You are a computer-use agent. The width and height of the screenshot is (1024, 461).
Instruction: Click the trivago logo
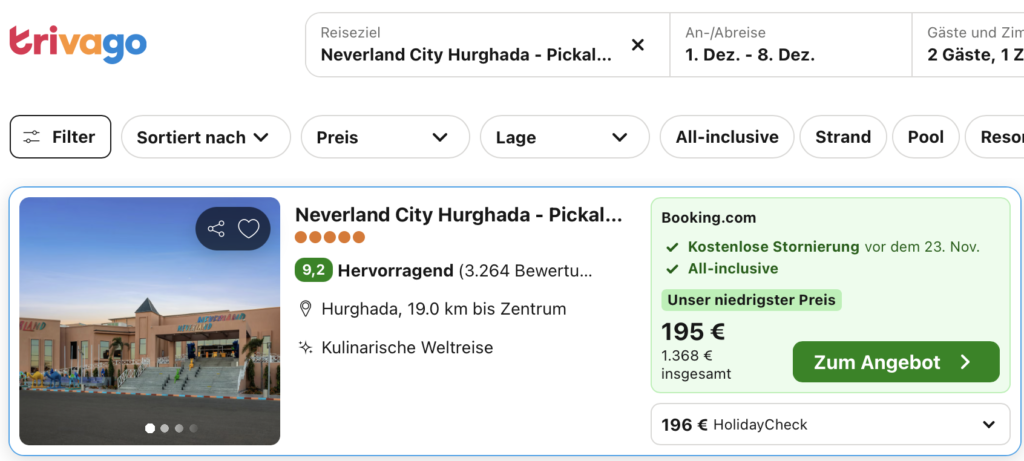pos(78,43)
